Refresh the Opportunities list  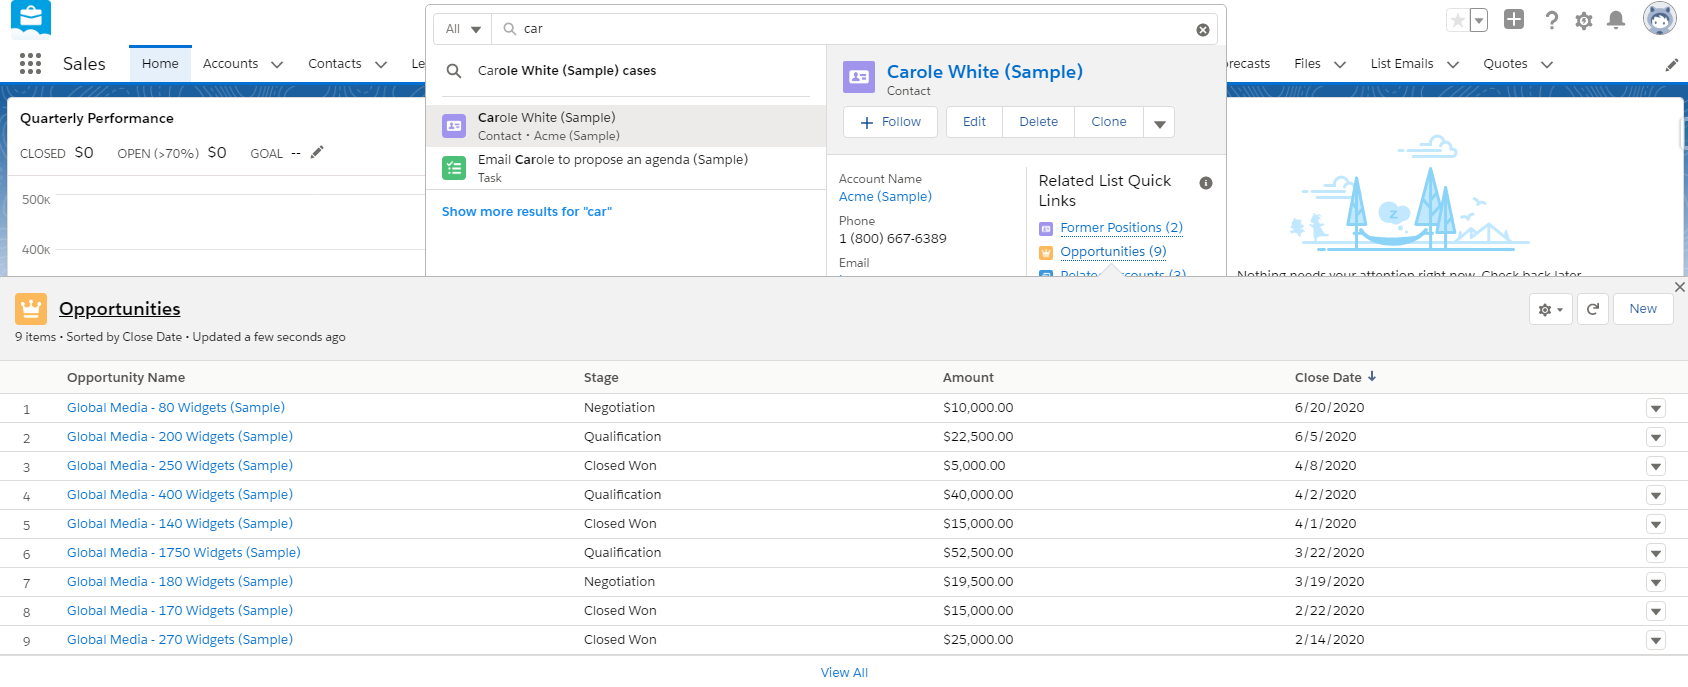(x=1593, y=309)
